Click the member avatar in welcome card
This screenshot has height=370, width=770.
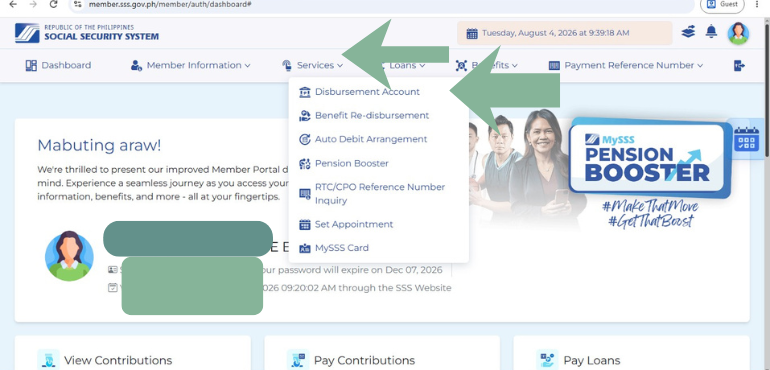[69, 256]
